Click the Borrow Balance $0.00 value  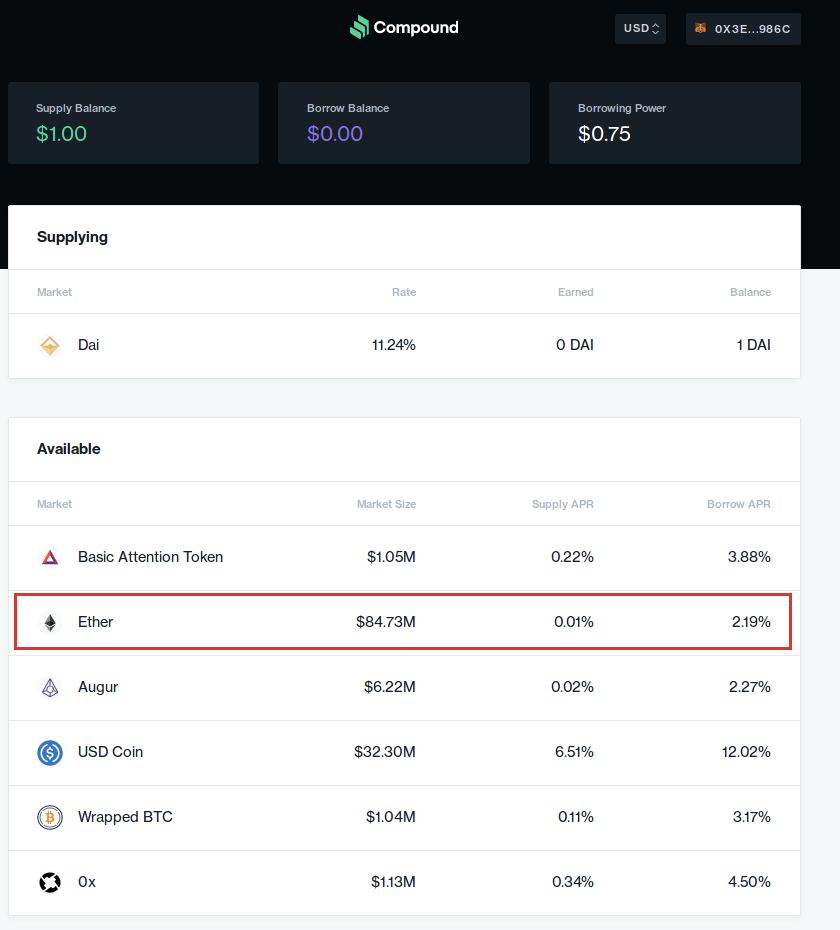tap(335, 133)
